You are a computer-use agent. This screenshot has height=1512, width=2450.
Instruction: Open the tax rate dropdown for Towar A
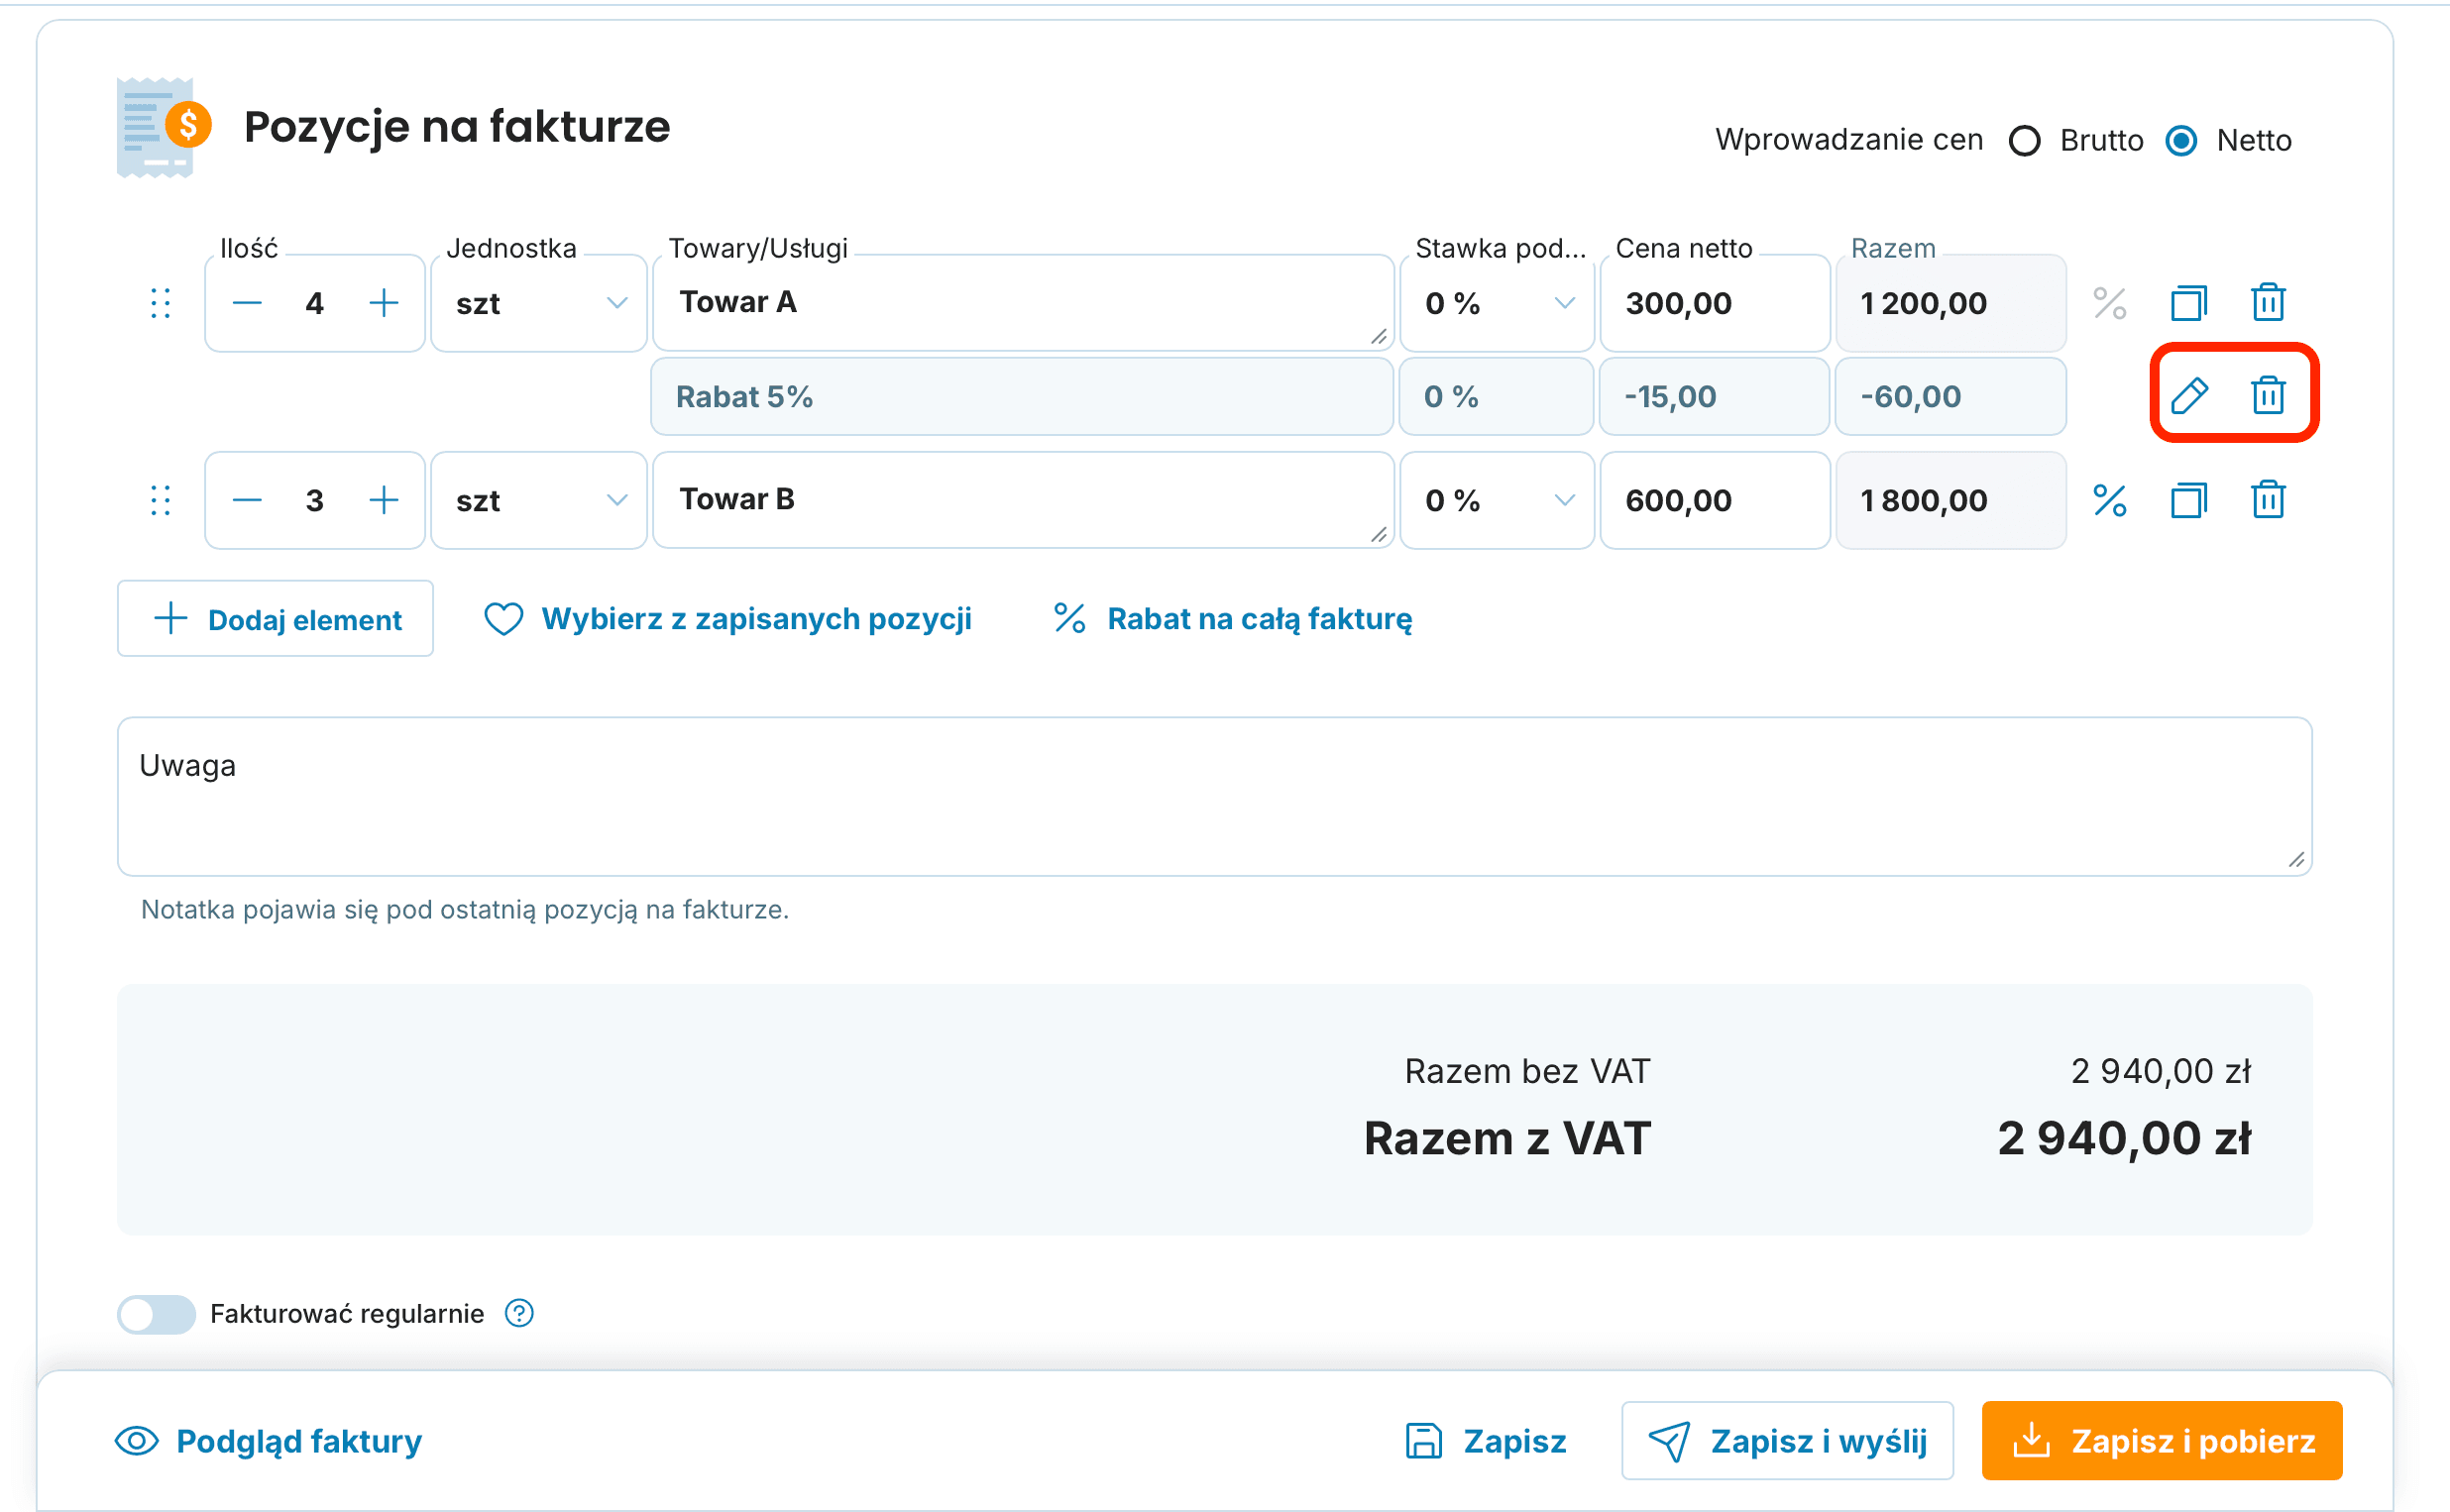pos(1496,303)
